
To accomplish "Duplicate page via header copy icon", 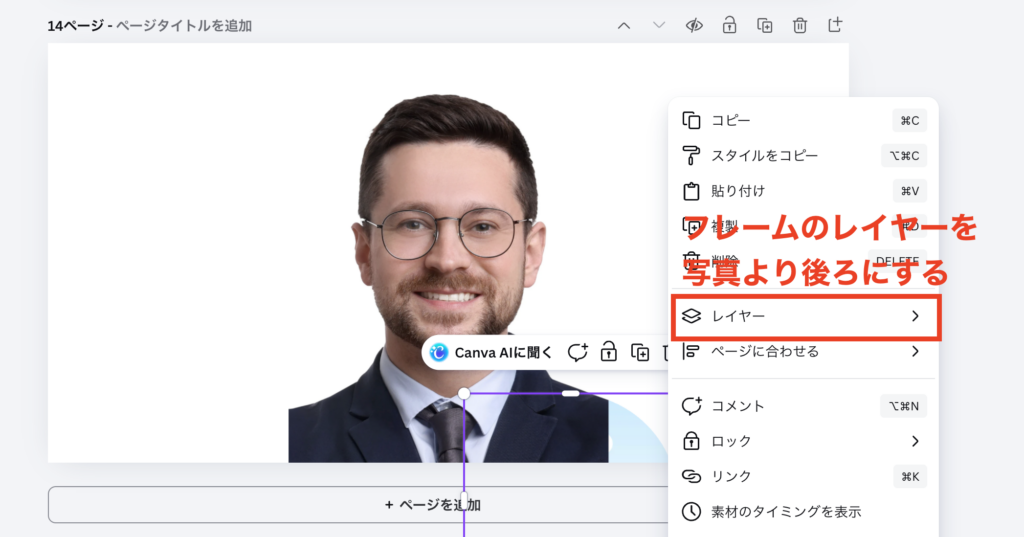I will pyautogui.click(x=765, y=25).
